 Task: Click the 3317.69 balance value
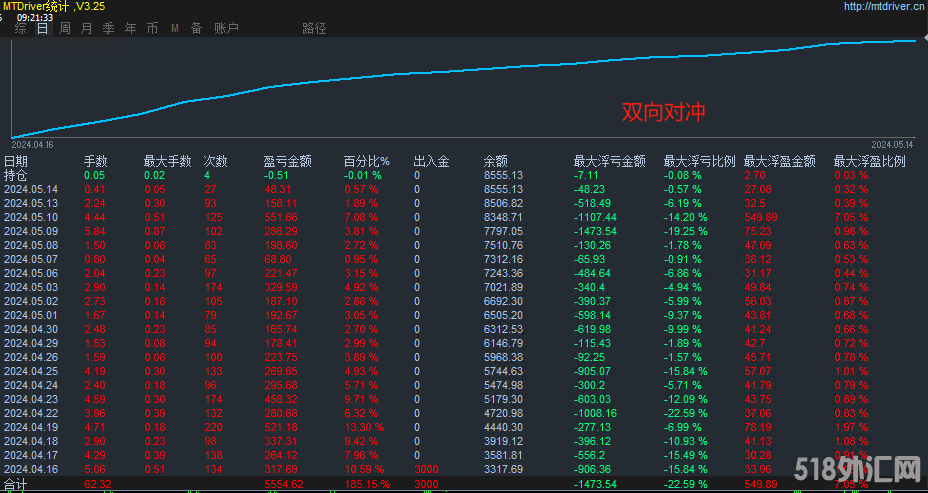click(x=503, y=469)
